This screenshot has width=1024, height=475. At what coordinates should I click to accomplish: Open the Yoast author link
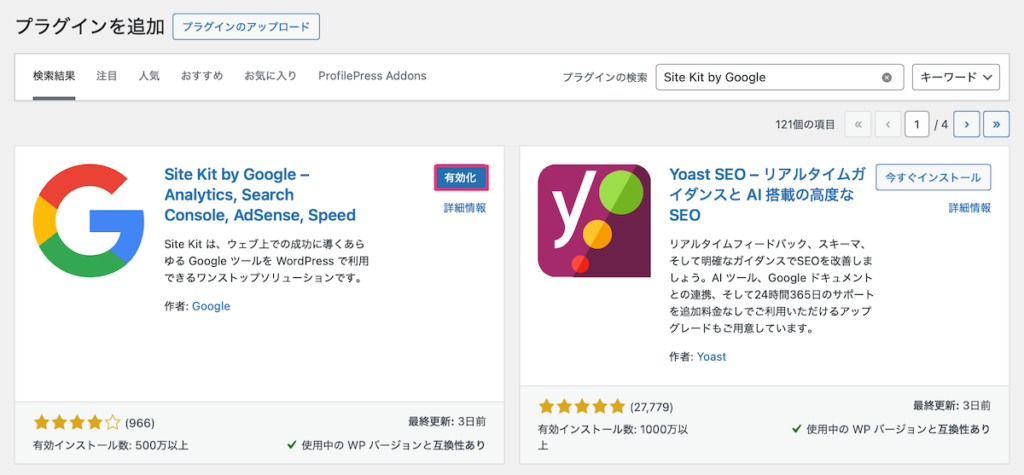(712, 356)
